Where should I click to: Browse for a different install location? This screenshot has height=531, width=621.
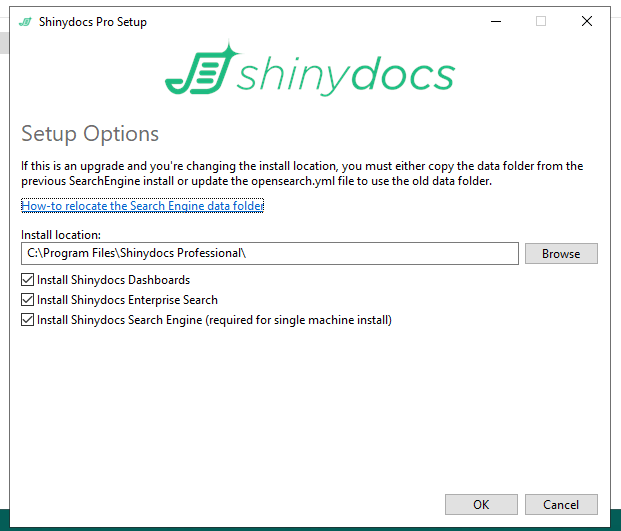point(560,254)
